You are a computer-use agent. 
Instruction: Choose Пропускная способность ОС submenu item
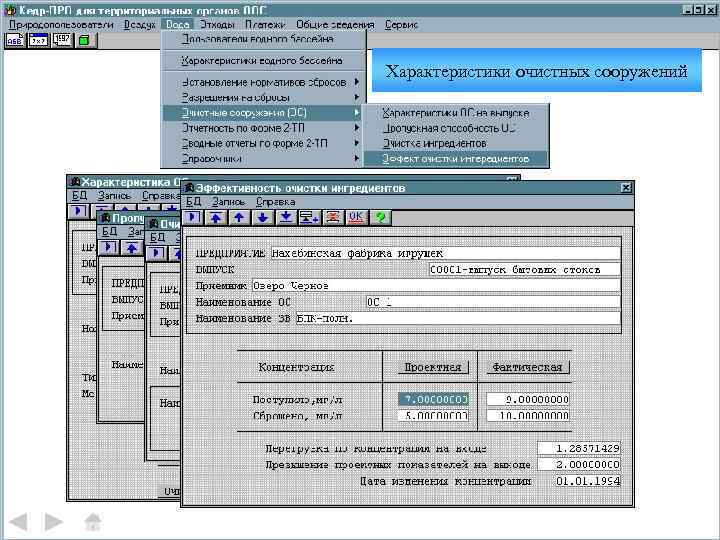point(456,128)
